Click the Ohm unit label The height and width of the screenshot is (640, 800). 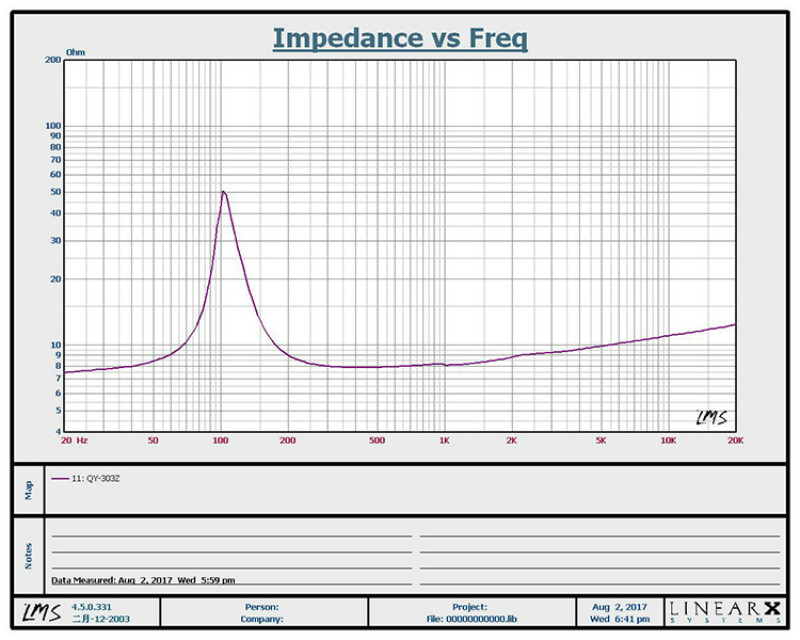pyautogui.click(x=75, y=50)
